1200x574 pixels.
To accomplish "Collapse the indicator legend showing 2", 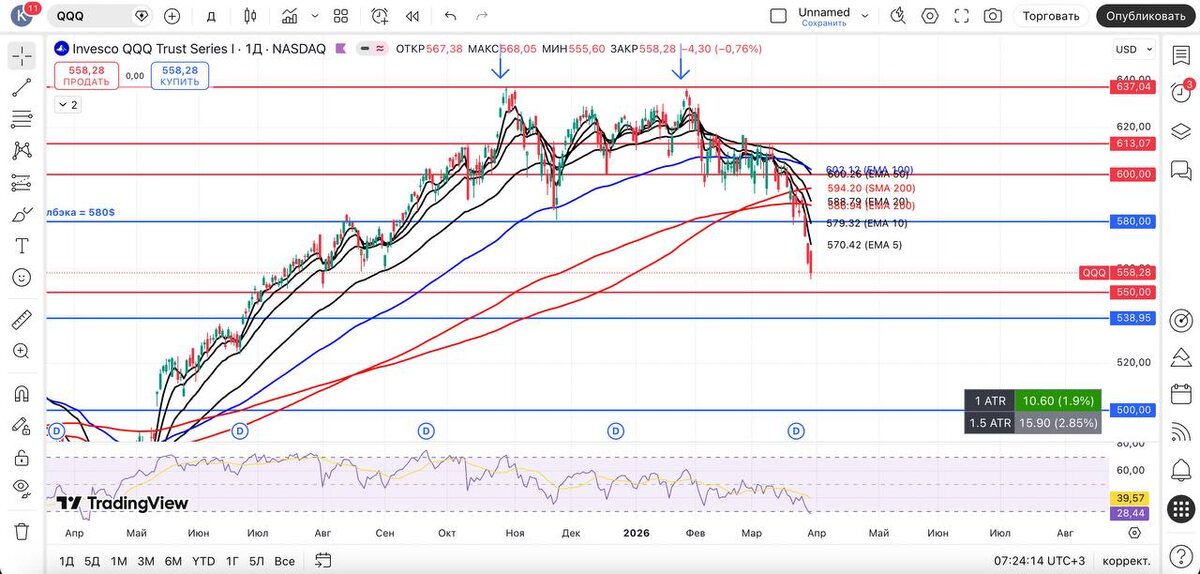I will point(67,104).
